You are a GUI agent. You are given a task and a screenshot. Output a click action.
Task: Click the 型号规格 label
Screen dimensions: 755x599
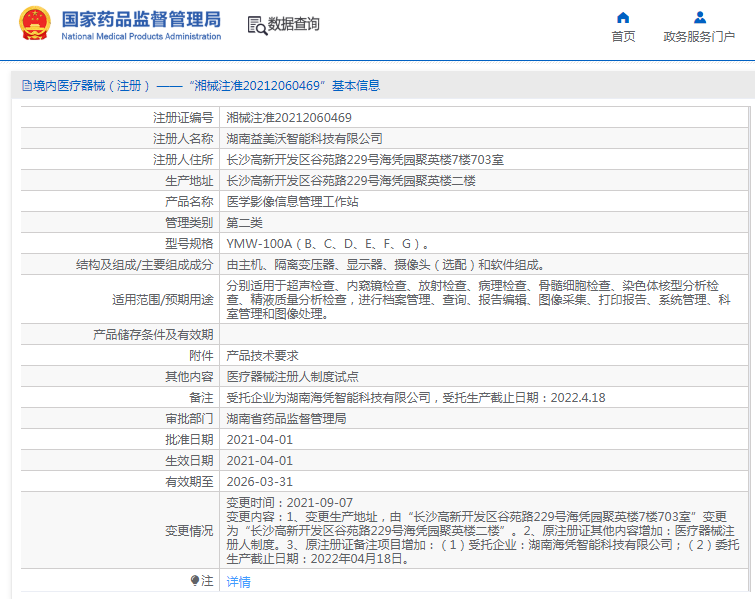pyautogui.click(x=189, y=244)
